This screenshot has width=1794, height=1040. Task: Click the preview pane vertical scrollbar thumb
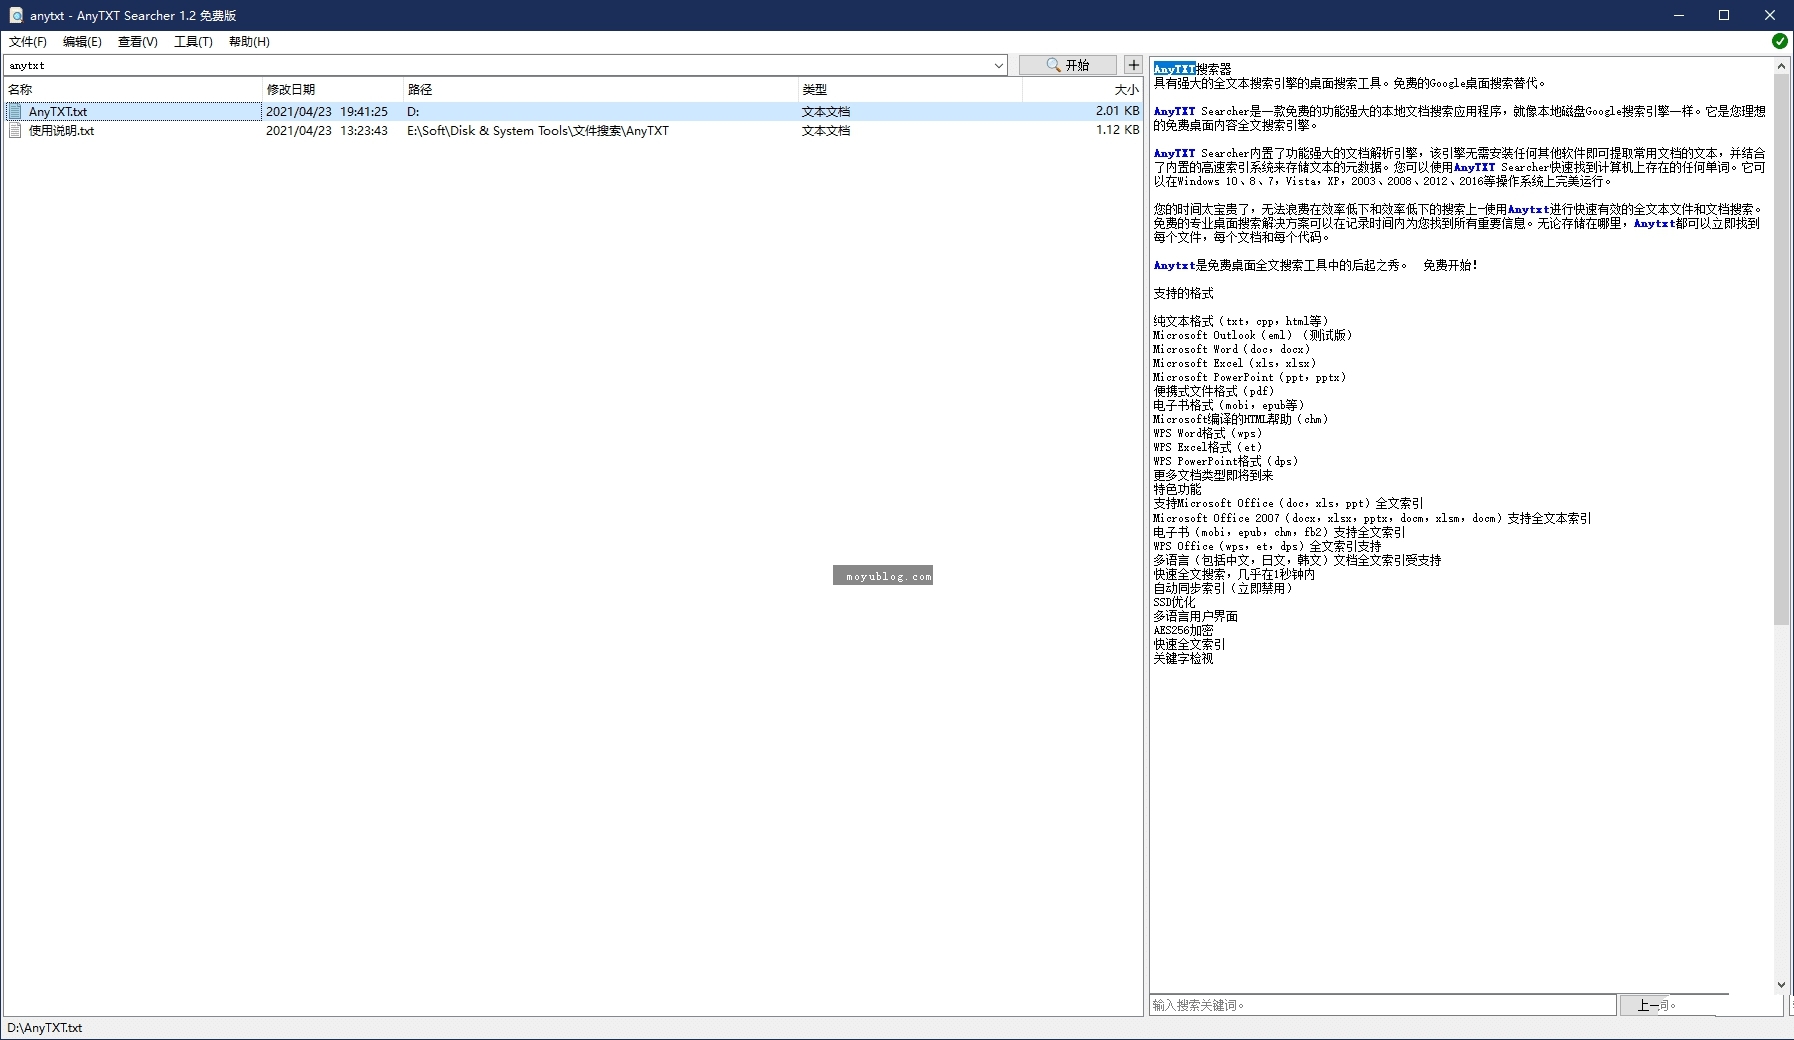point(1781,350)
